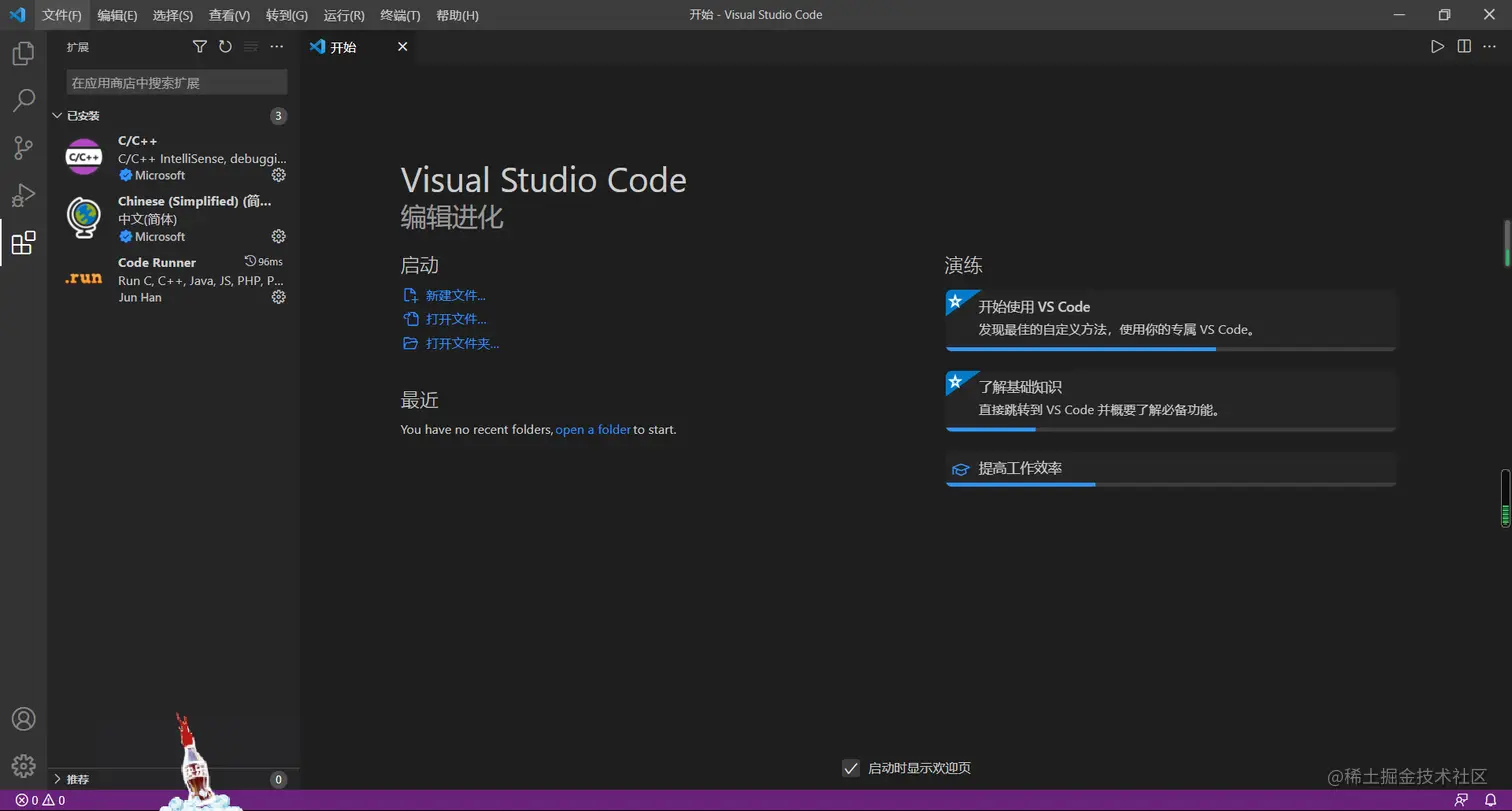
Task: Open the 转到(G) menu
Action: (x=287, y=15)
